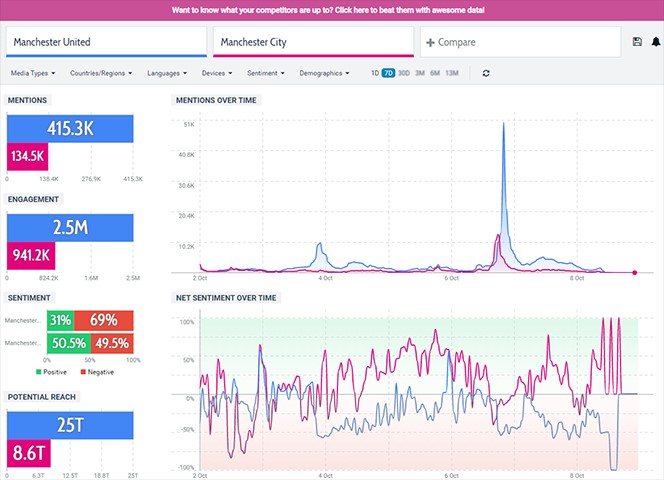Expand the Devices filter
Viewport: 664px width, 480px height.
(217, 73)
